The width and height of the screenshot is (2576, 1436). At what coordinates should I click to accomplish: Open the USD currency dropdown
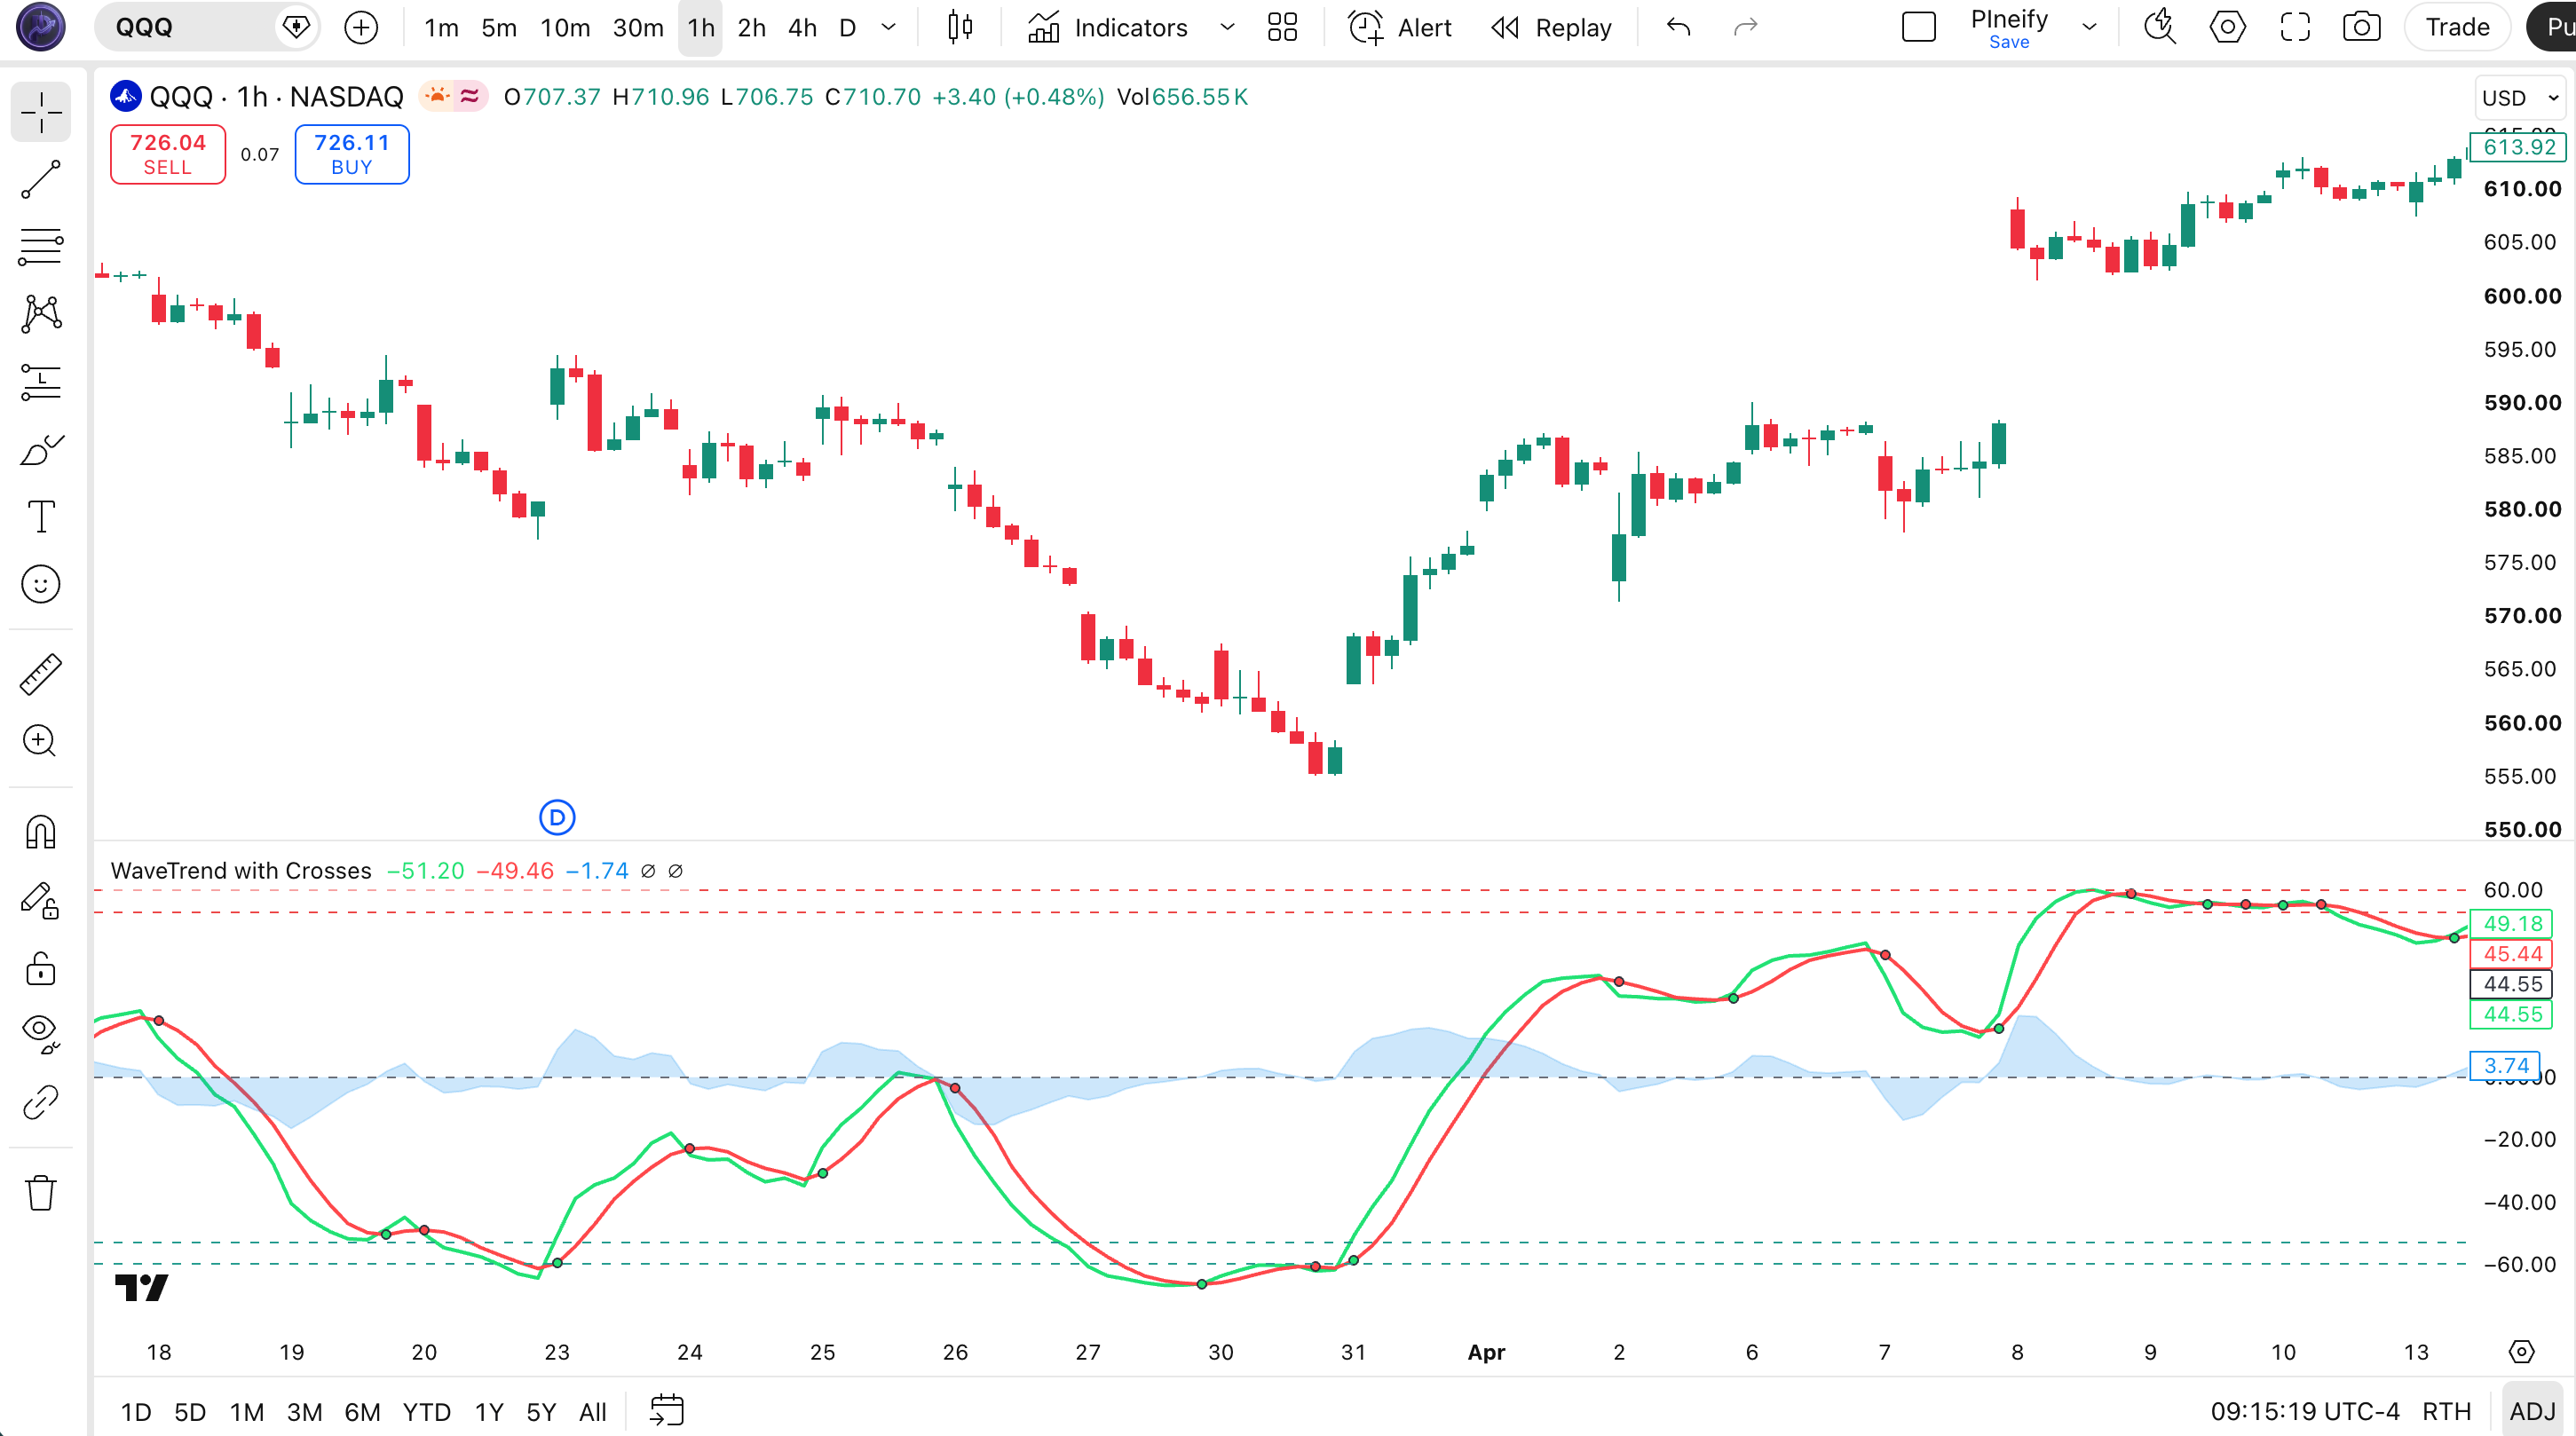point(2520,98)
